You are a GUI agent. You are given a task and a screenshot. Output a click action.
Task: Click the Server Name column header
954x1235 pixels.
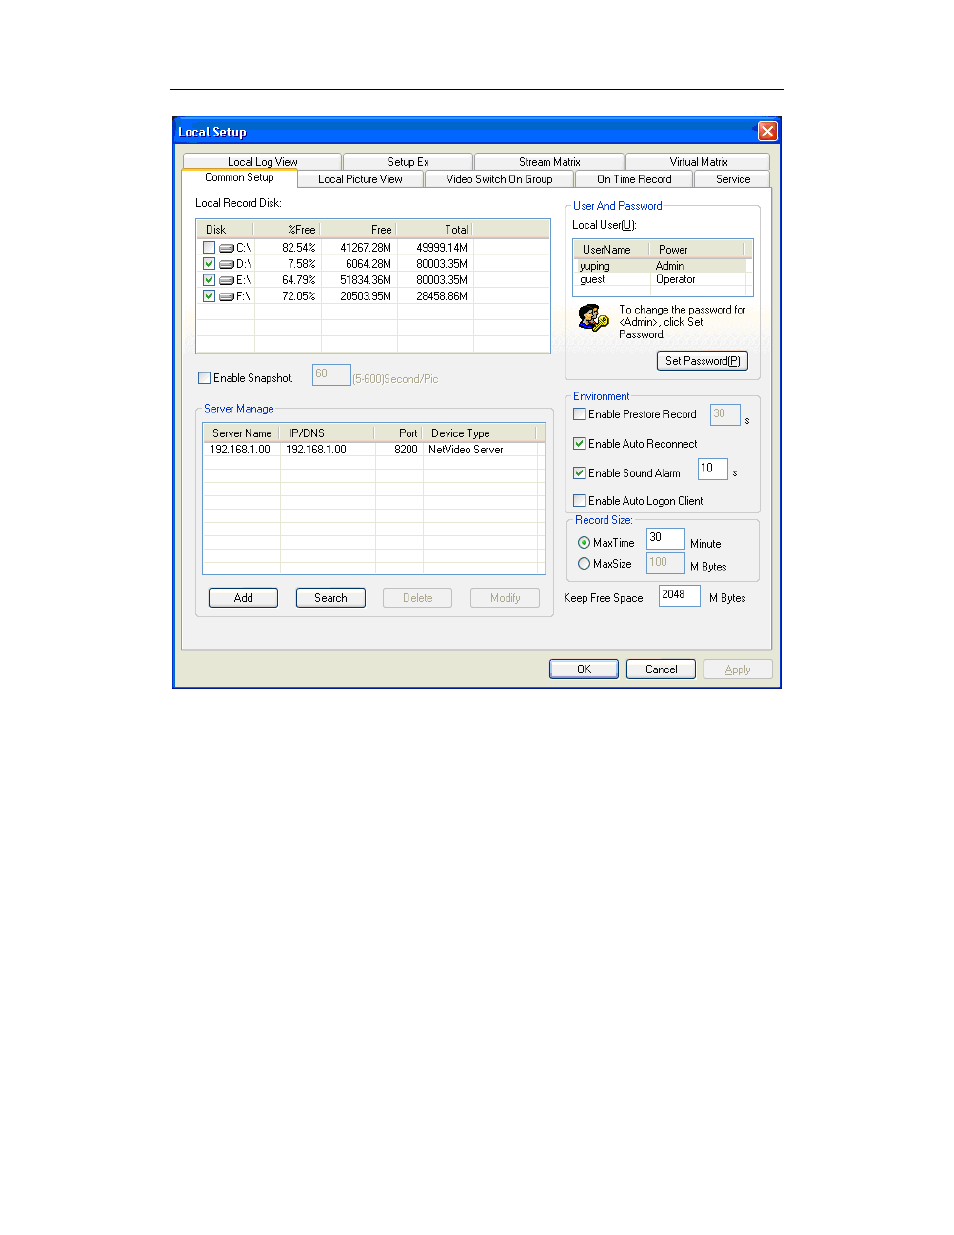[x=242, y=433]
